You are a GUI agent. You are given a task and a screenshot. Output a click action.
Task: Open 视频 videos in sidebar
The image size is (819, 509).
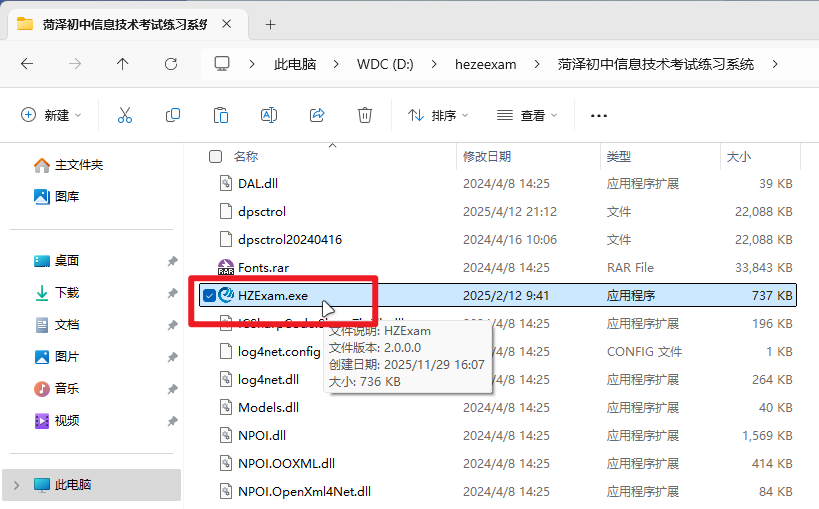(x=56, y=421)
